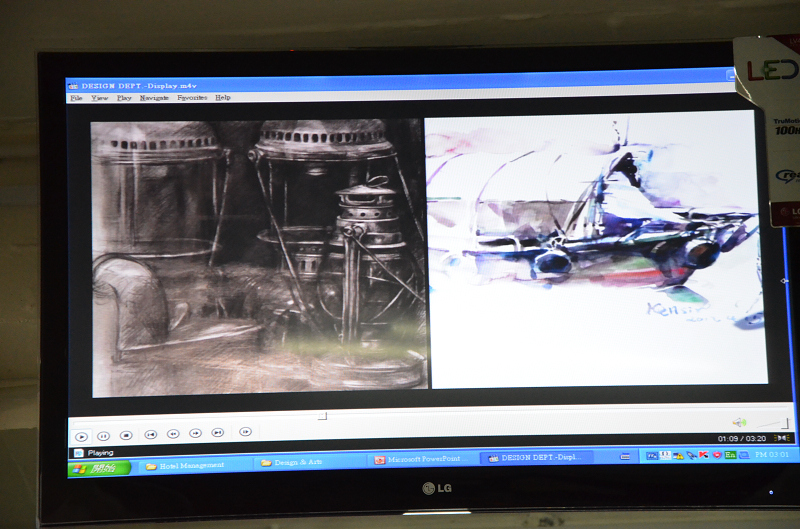
Task: Click the seek bar position handle
Action: pos(322,416)
